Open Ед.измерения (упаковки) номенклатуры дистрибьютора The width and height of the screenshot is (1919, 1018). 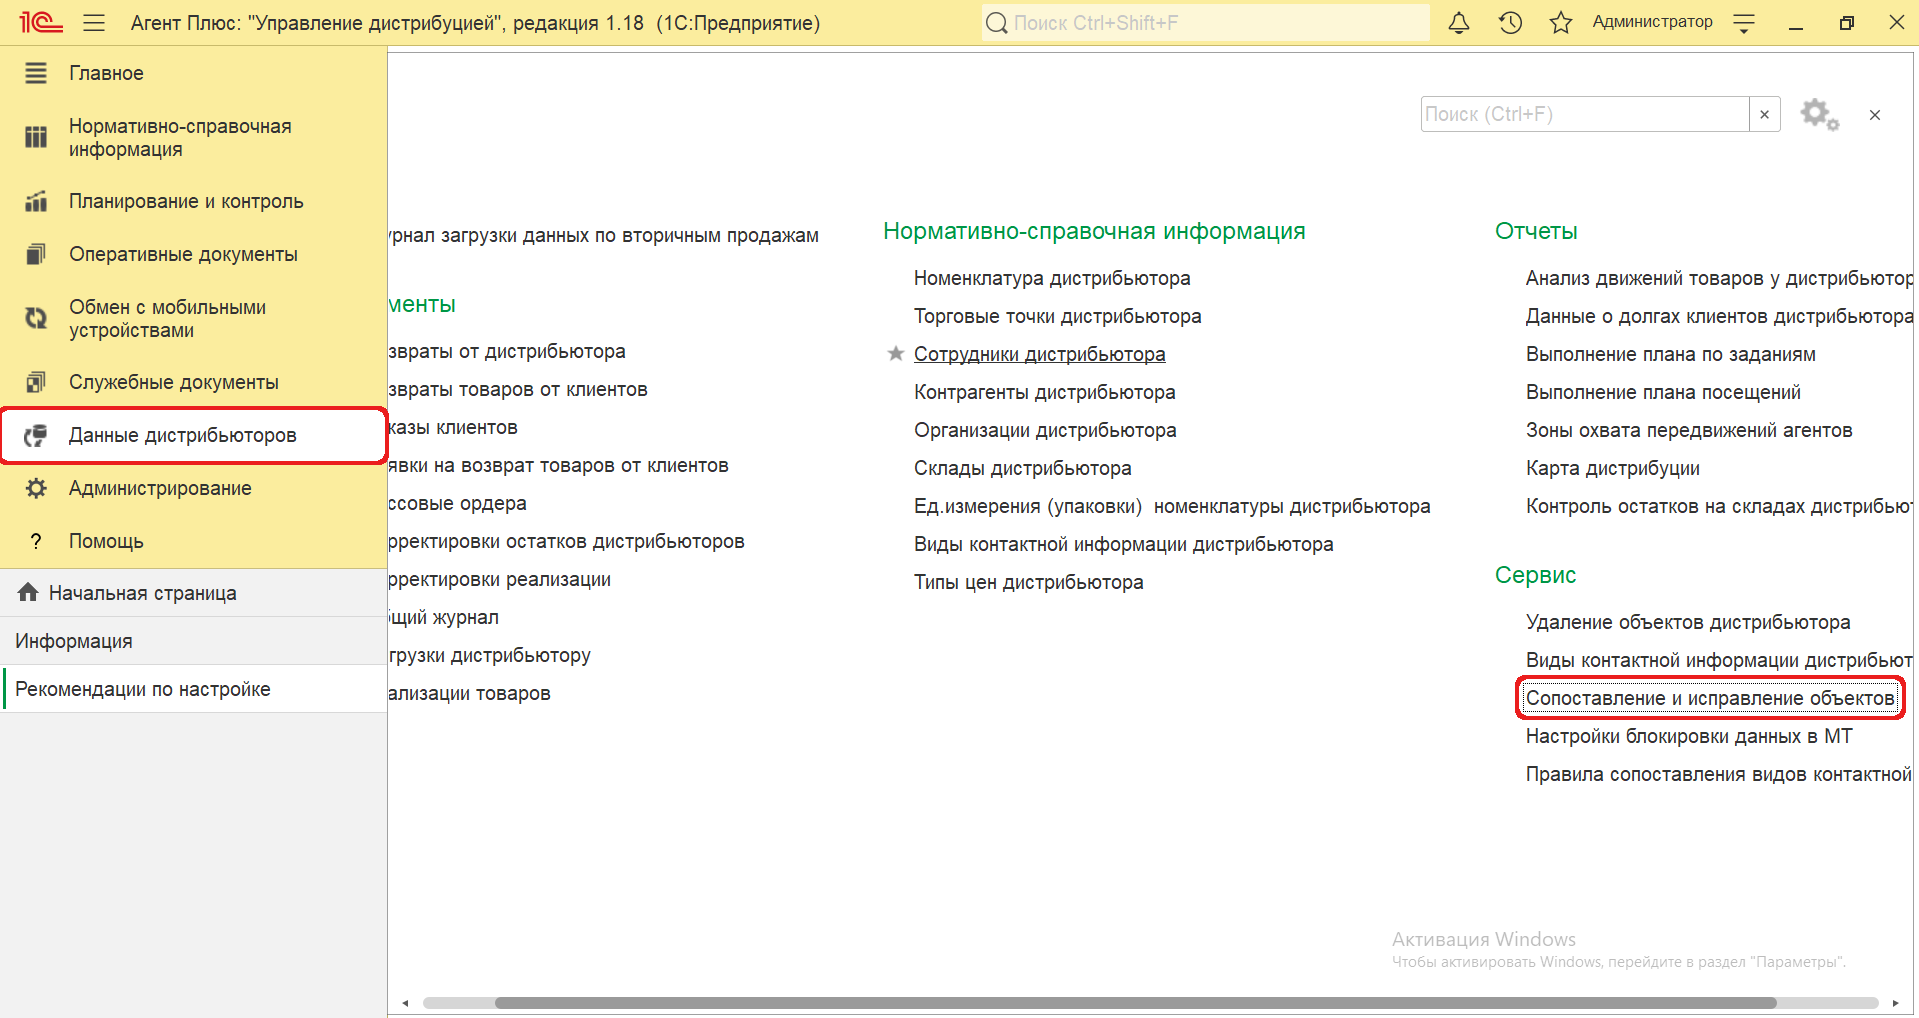(1172, 506)
